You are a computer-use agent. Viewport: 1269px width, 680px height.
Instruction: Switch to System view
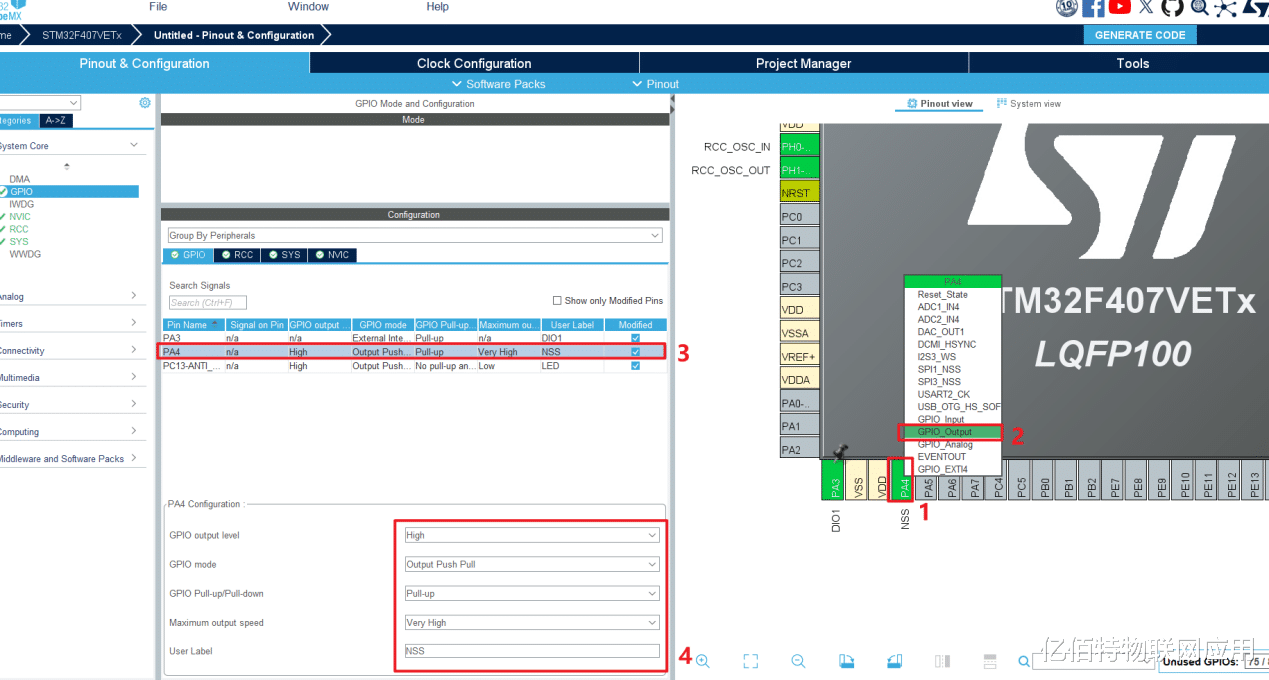click(x=1028, y=104)
